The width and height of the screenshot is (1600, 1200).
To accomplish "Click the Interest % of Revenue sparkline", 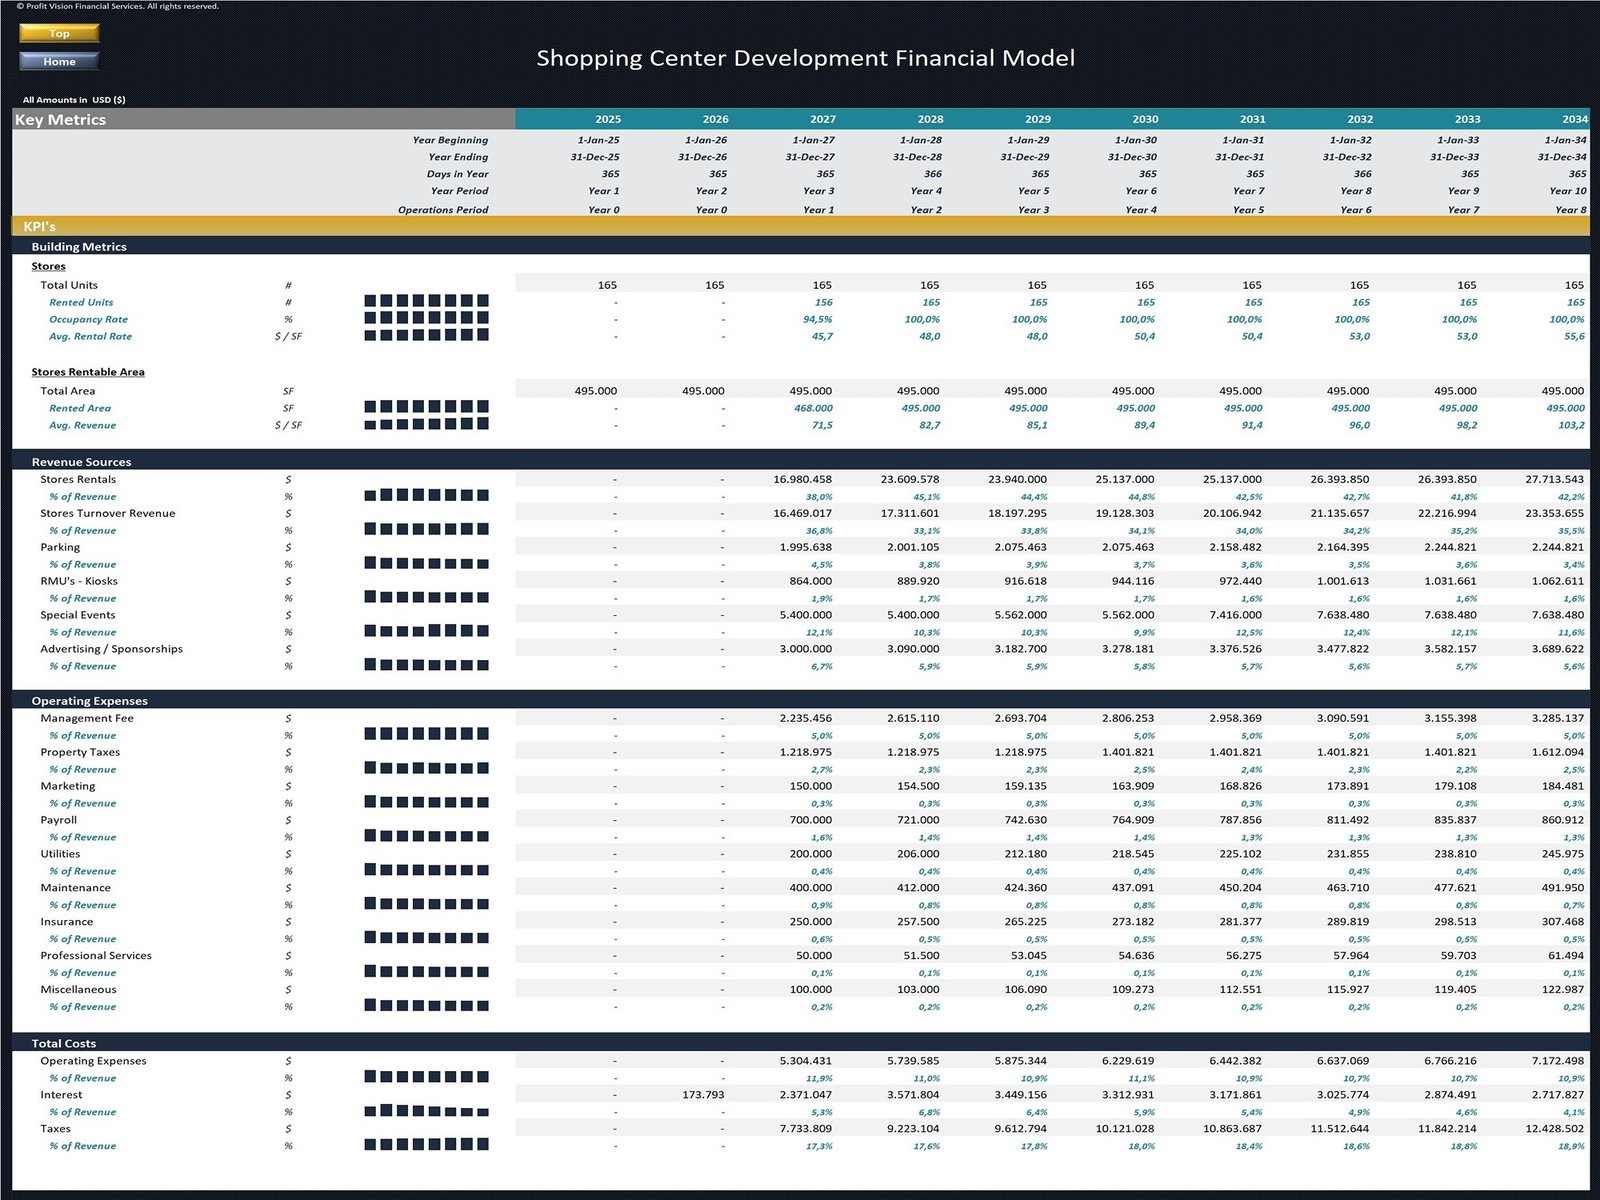I will tap(426, 1111).
